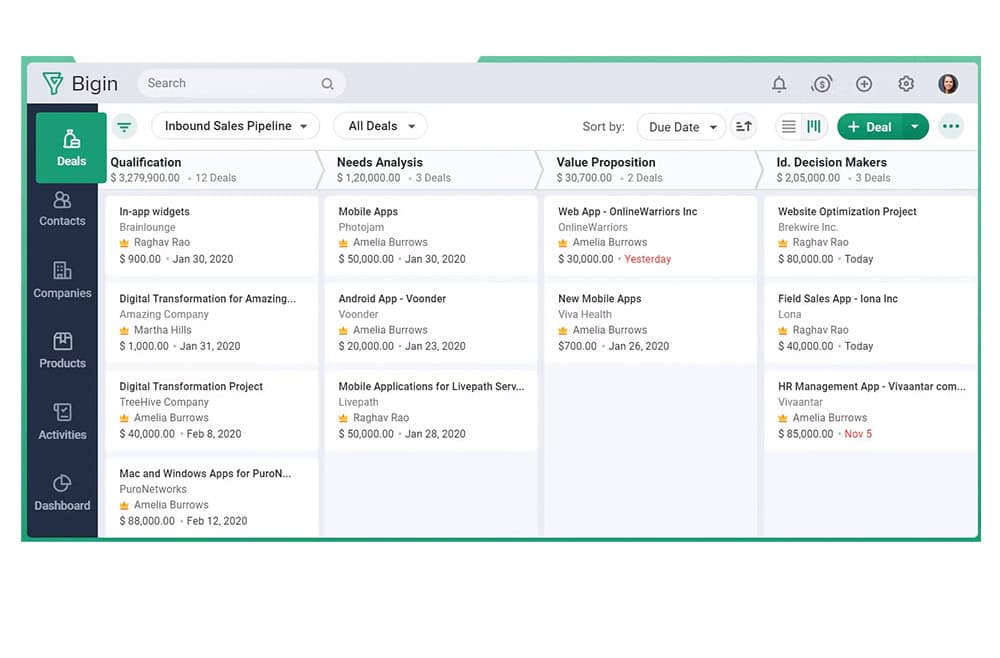Open the Digital Transformation for Amazing... deal
Screen dimensions: 1000x658
[212, 323]
